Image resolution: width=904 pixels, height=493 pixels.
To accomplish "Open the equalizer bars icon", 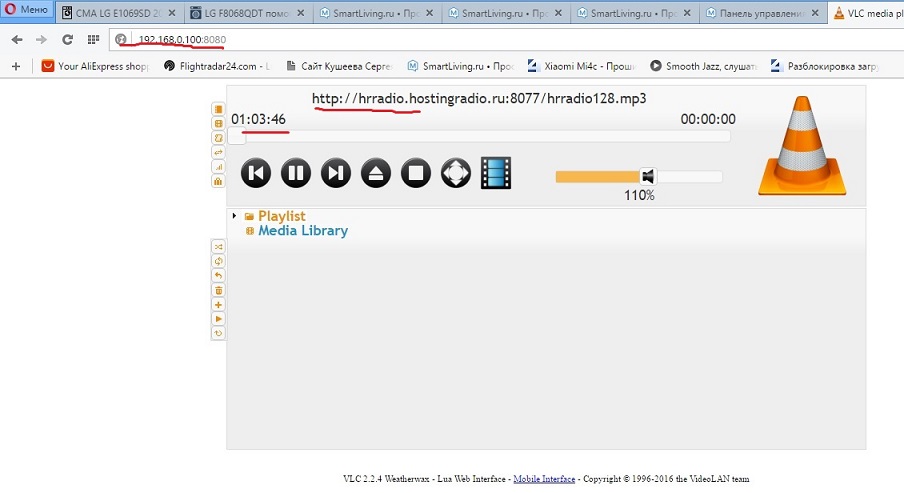I will tap(219, 167).
